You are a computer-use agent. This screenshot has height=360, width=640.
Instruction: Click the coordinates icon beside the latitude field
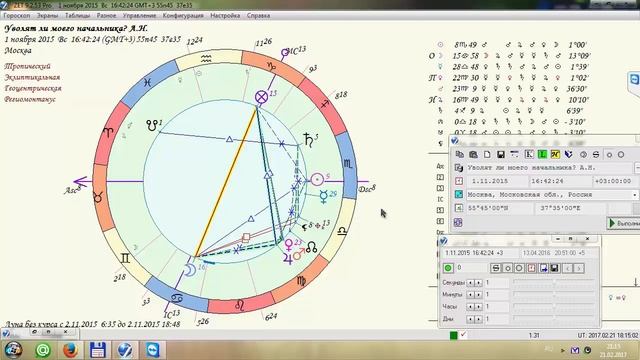pyautogui.click(x=459, y=208)
